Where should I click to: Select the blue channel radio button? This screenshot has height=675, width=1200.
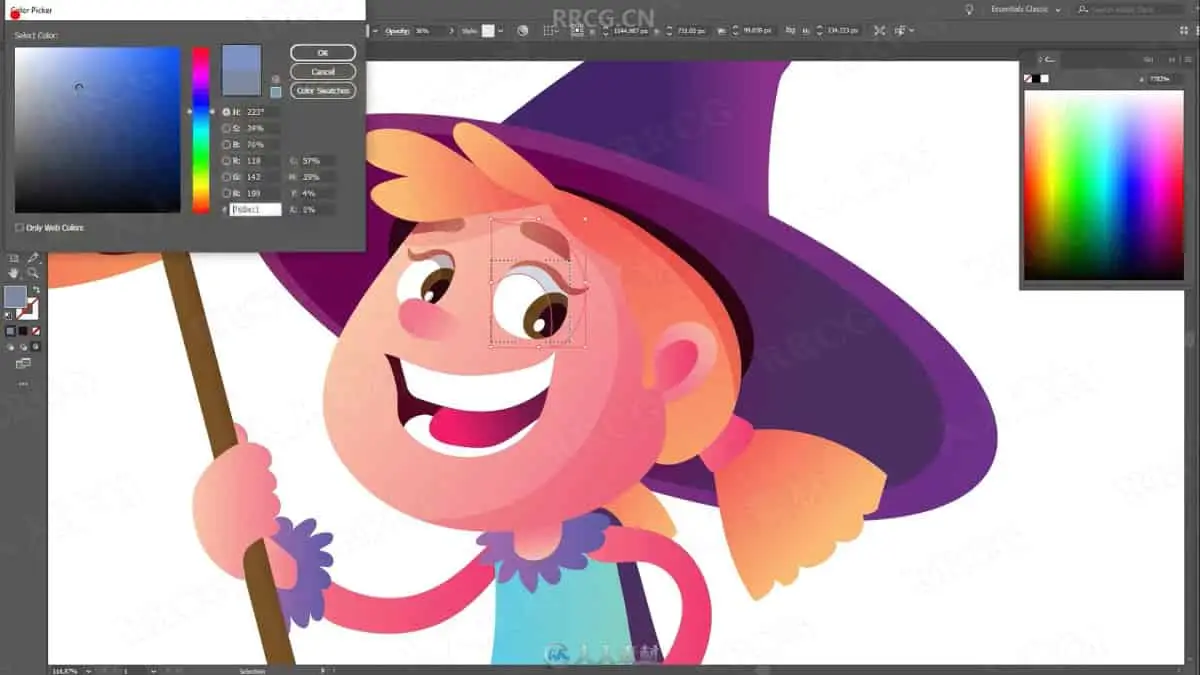[x=227, y=193]
